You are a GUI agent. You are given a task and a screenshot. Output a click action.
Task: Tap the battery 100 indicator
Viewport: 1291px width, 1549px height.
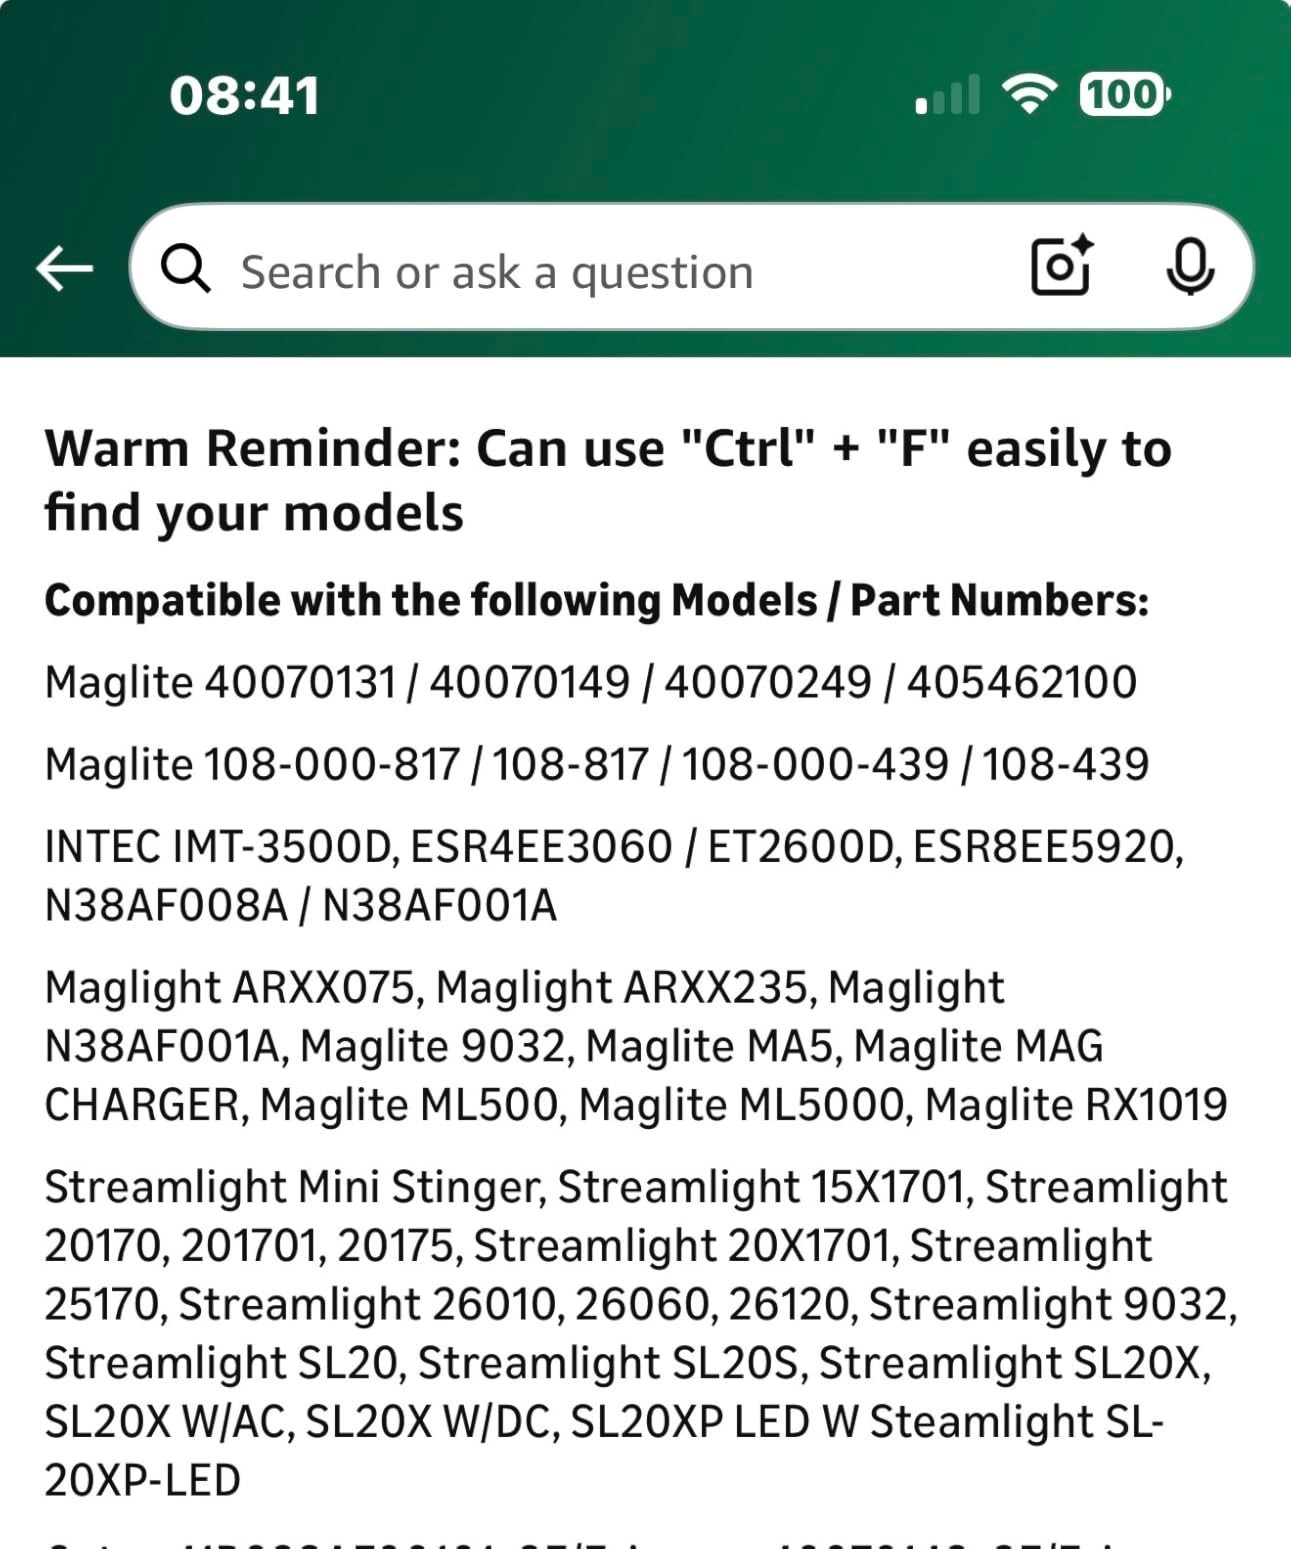click(x=1125, y=95)
